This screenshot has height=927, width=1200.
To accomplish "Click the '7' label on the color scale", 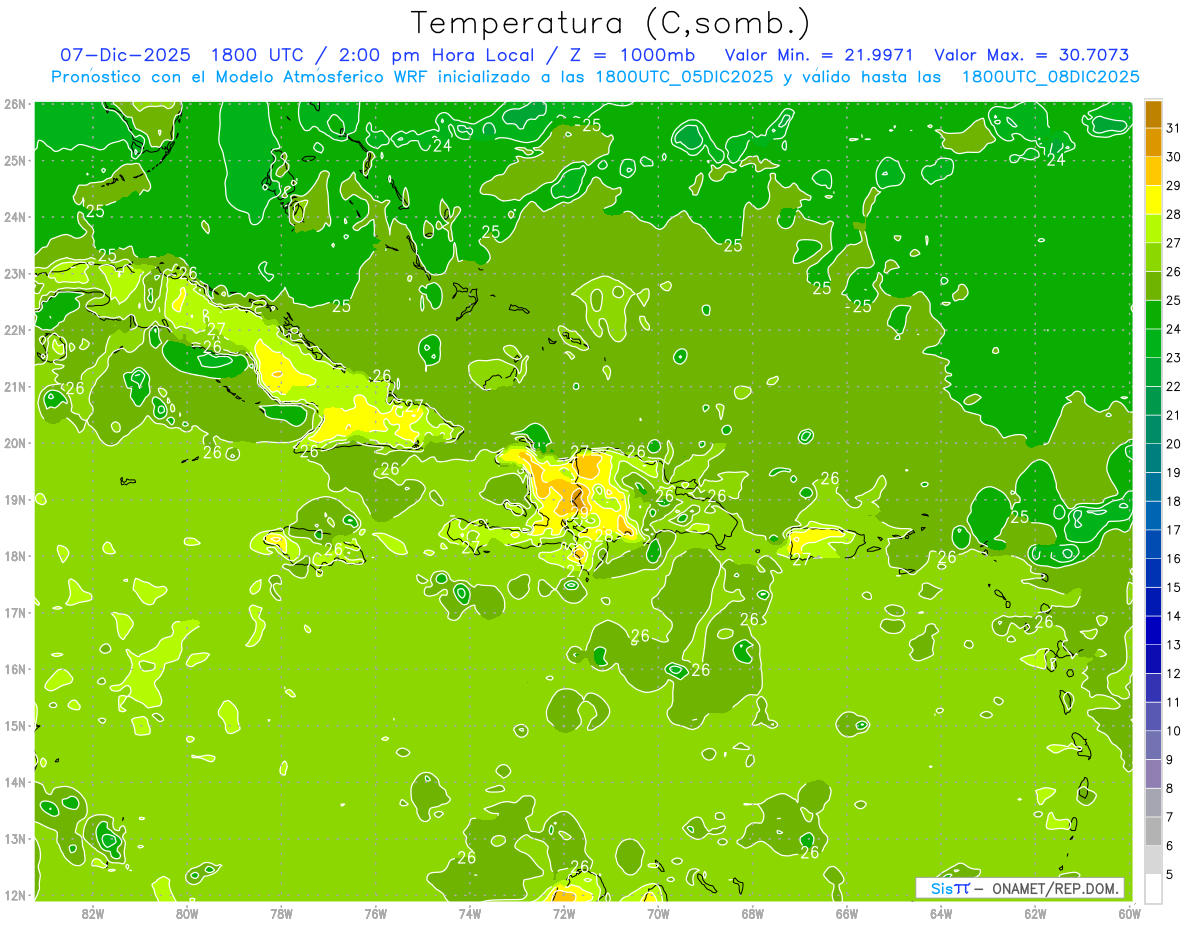I will [1170, 817].
